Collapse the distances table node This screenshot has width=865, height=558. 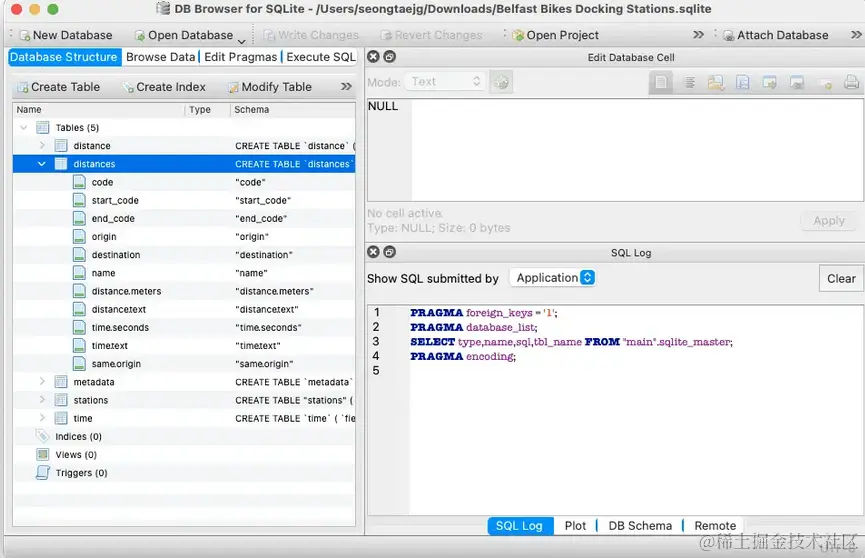42,164
